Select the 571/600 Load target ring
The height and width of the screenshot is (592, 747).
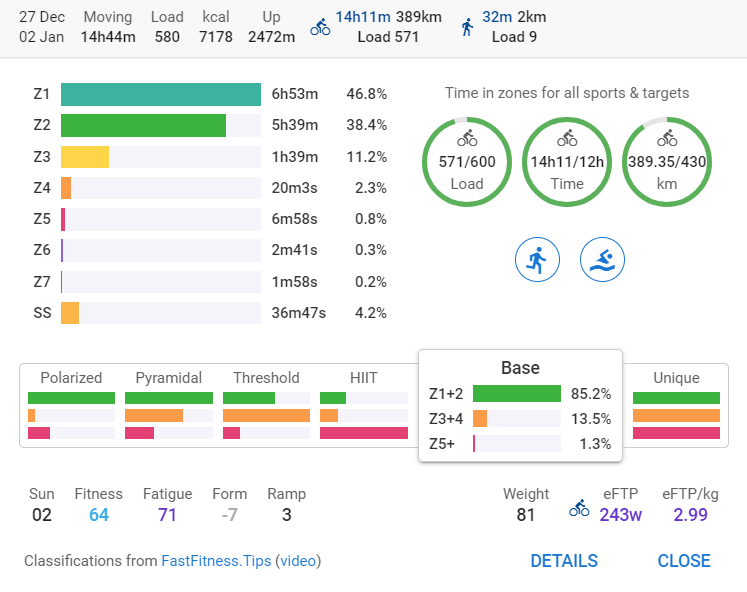click(467, 162)
